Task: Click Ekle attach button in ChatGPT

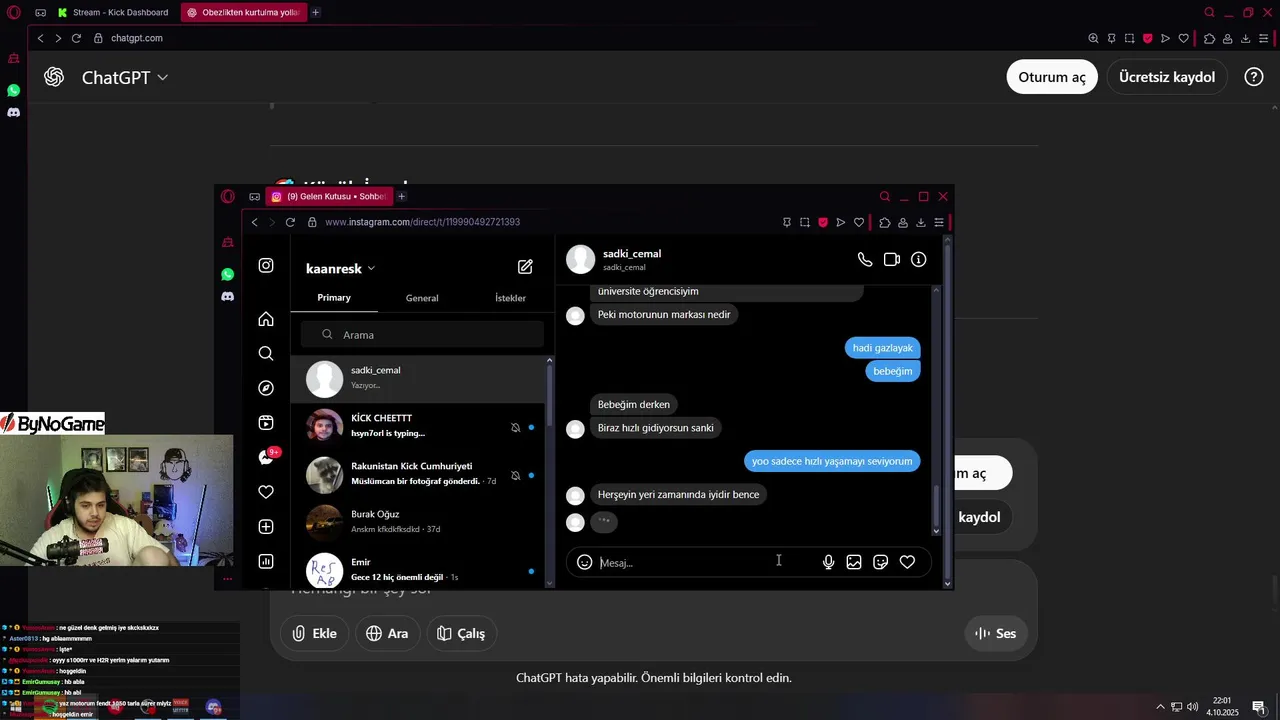Action: pyautogui.click(x=314, y=633)
